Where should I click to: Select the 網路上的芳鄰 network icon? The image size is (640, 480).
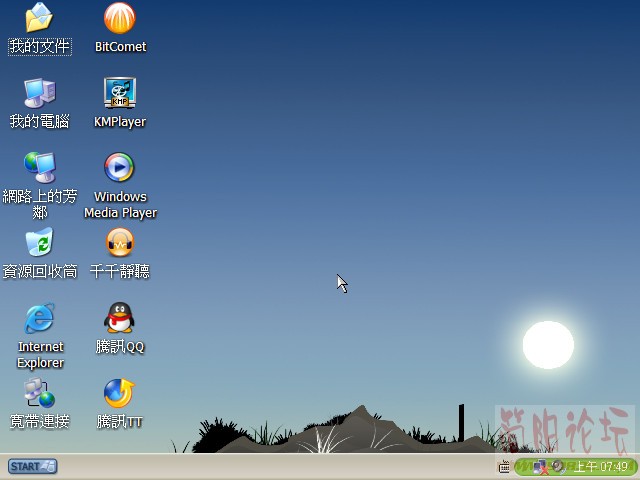tap(40, 168)
